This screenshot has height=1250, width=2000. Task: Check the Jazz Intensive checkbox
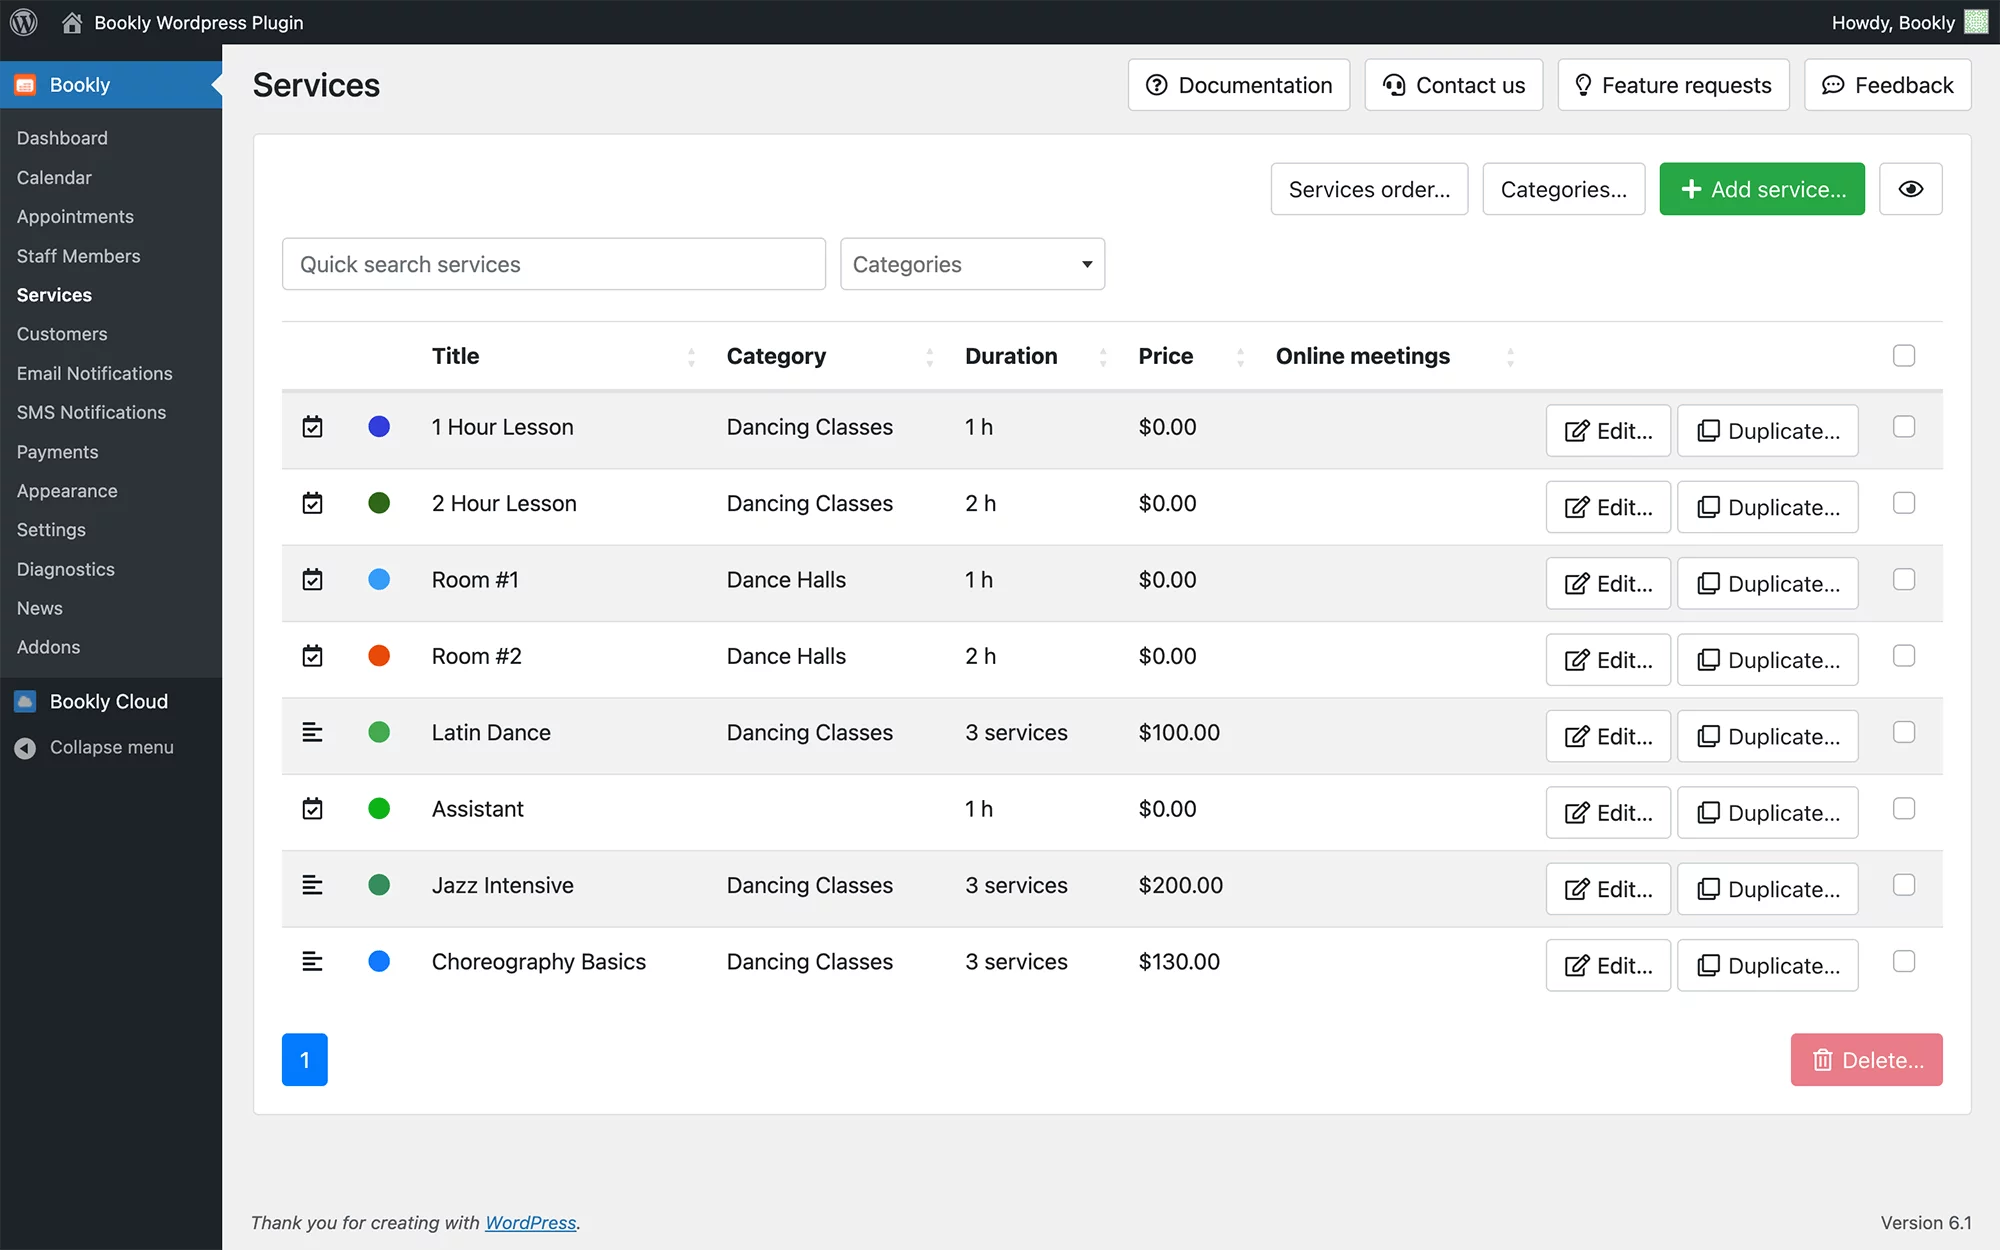(x=1904, y=885)
